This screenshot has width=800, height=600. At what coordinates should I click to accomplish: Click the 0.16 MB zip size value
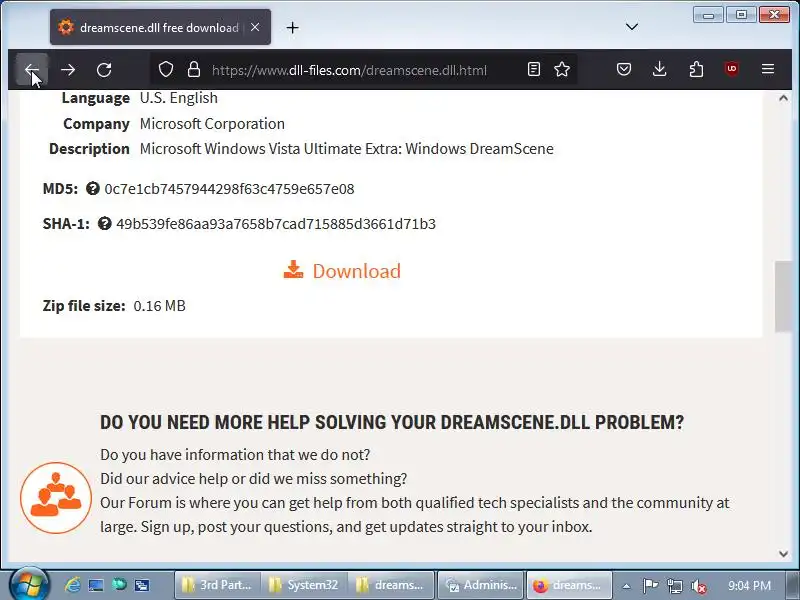[159, 306]
